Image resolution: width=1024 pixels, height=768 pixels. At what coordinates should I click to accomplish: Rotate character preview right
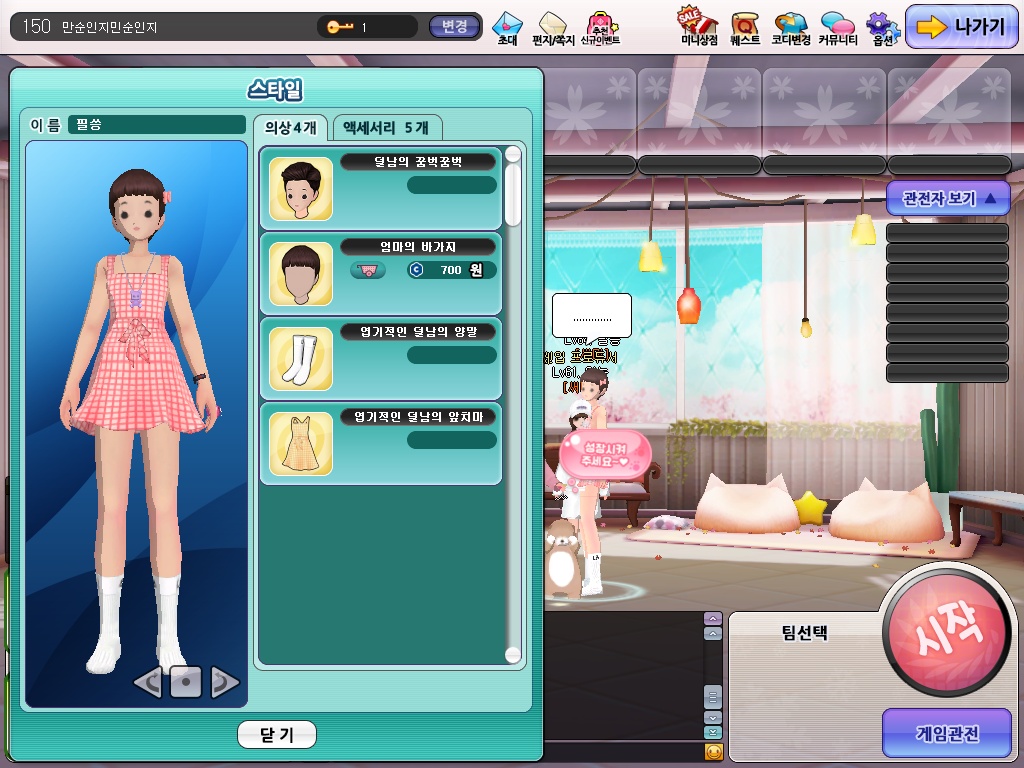coord(224,683)
